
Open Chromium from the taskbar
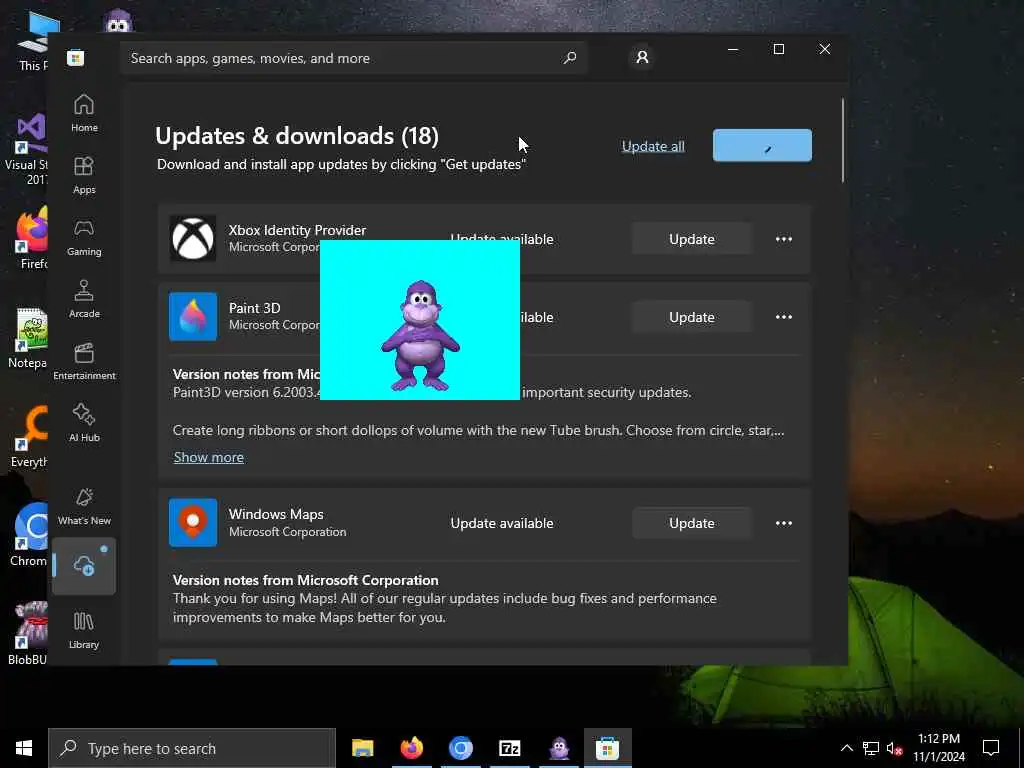[x=460, y=748]
